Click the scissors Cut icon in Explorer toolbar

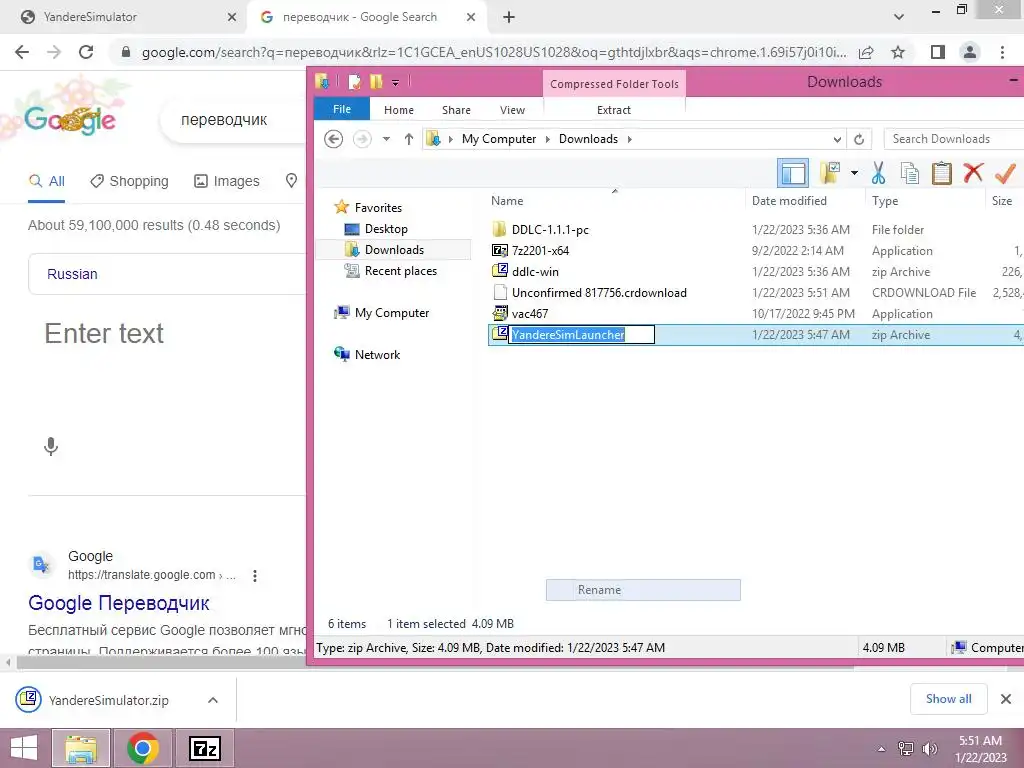pyautogui.click(x=878, y=173)
